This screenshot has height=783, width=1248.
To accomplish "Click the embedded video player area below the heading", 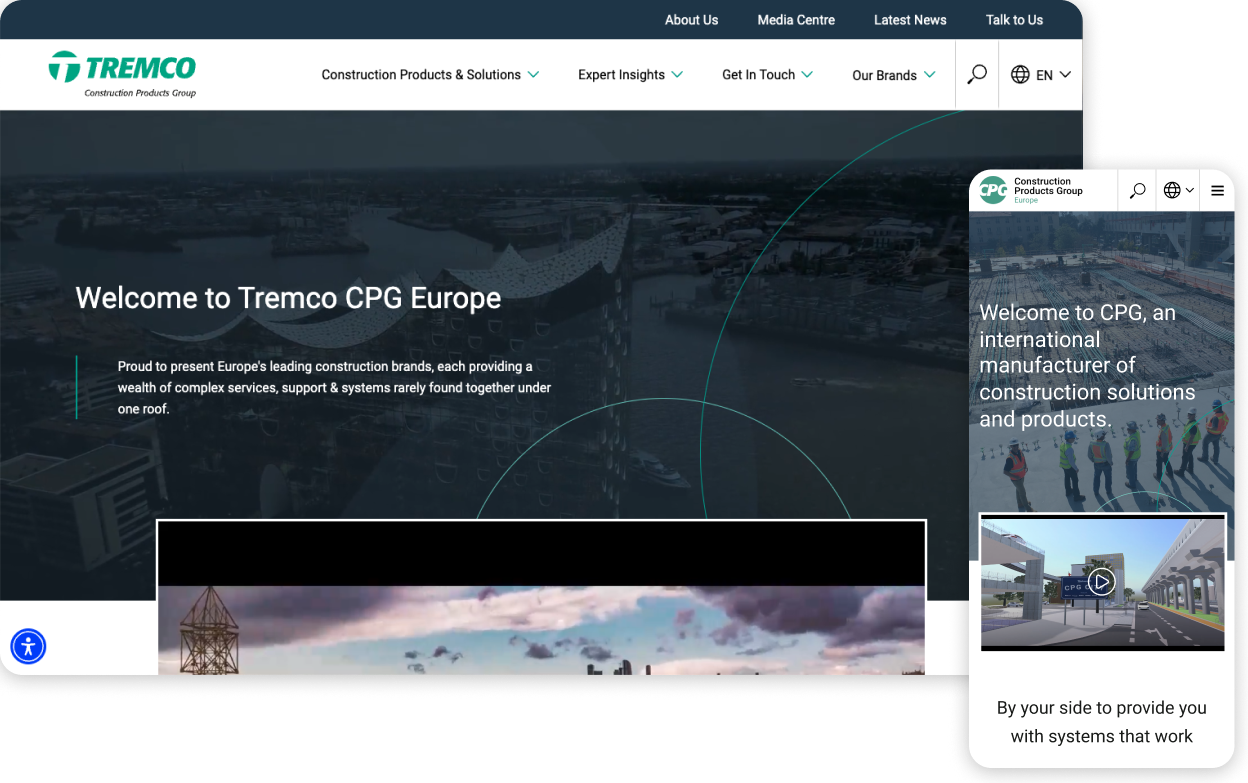I will pyautogui.click(x=540, y=600).
